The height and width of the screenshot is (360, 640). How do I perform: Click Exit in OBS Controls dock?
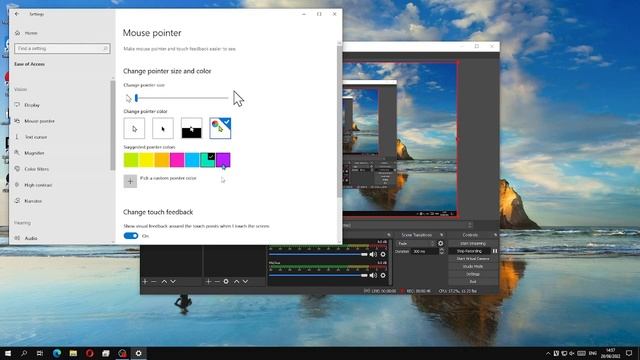473,282
